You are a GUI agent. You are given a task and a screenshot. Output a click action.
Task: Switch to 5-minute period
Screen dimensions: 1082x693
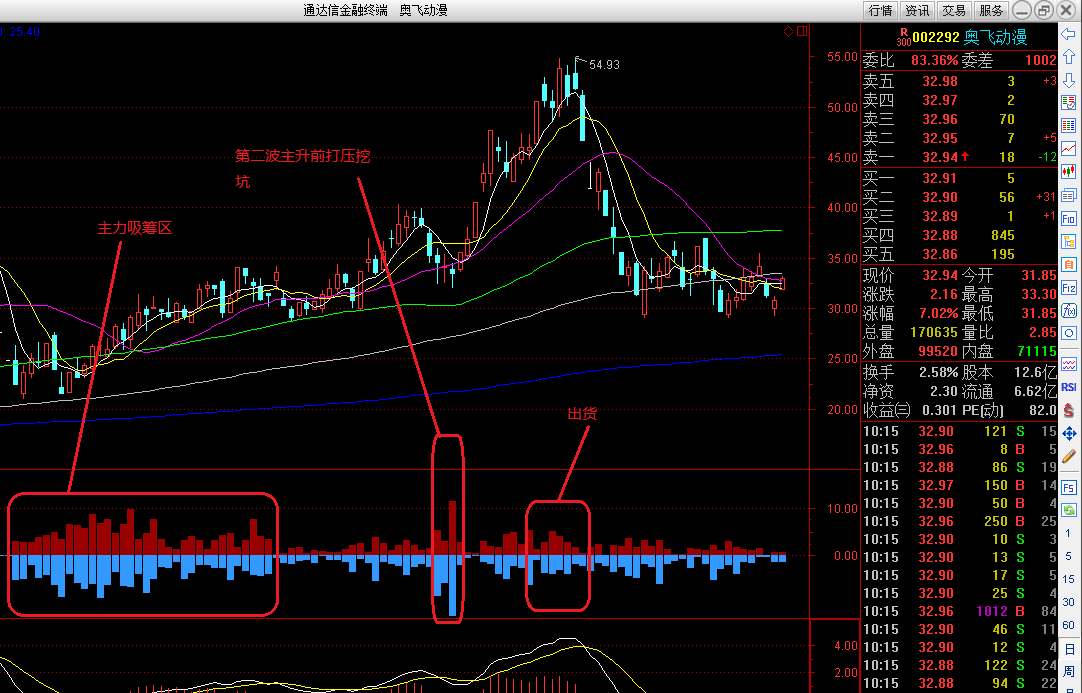[x=1068, y=556]
